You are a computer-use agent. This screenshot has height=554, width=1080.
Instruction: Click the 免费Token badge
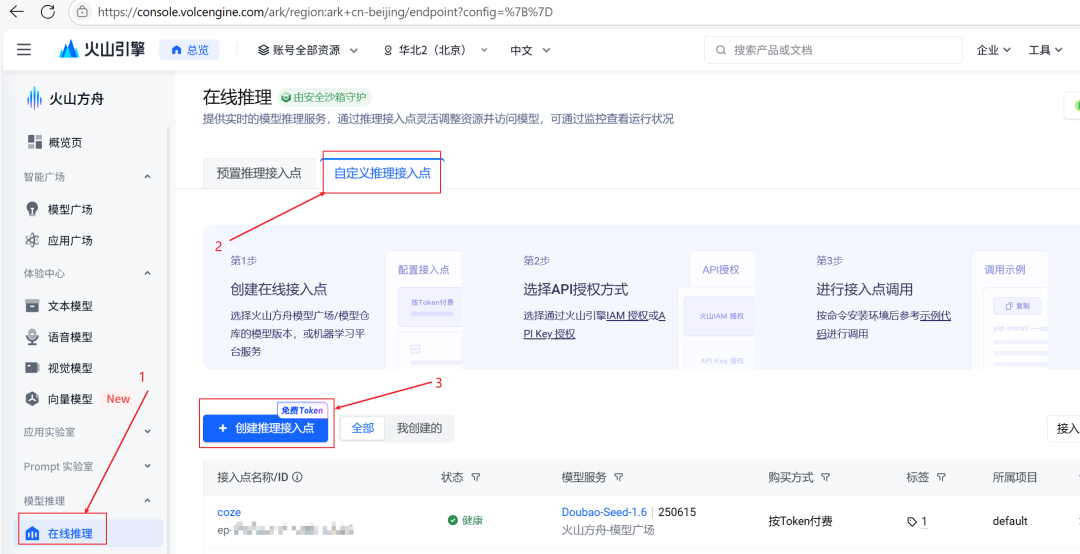tap(302, 410)
